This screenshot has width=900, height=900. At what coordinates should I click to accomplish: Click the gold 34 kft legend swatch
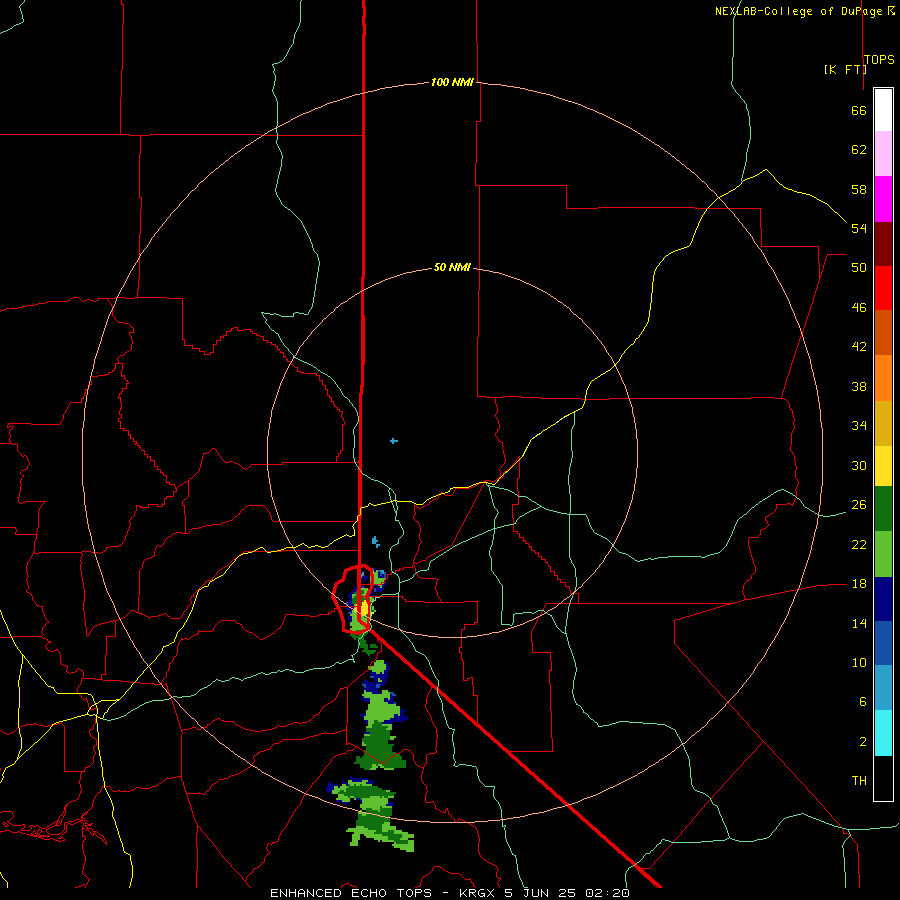(883, 423)
